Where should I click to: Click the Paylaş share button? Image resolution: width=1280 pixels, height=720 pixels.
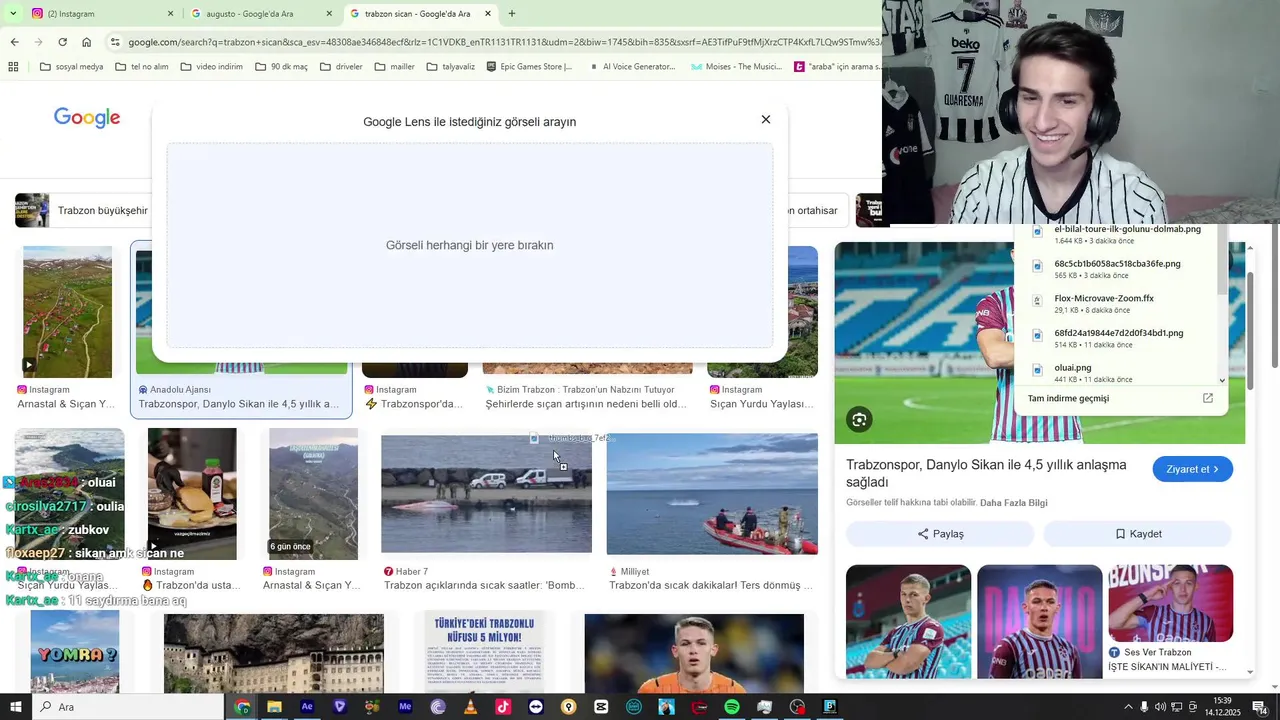(x=940, y=534)
